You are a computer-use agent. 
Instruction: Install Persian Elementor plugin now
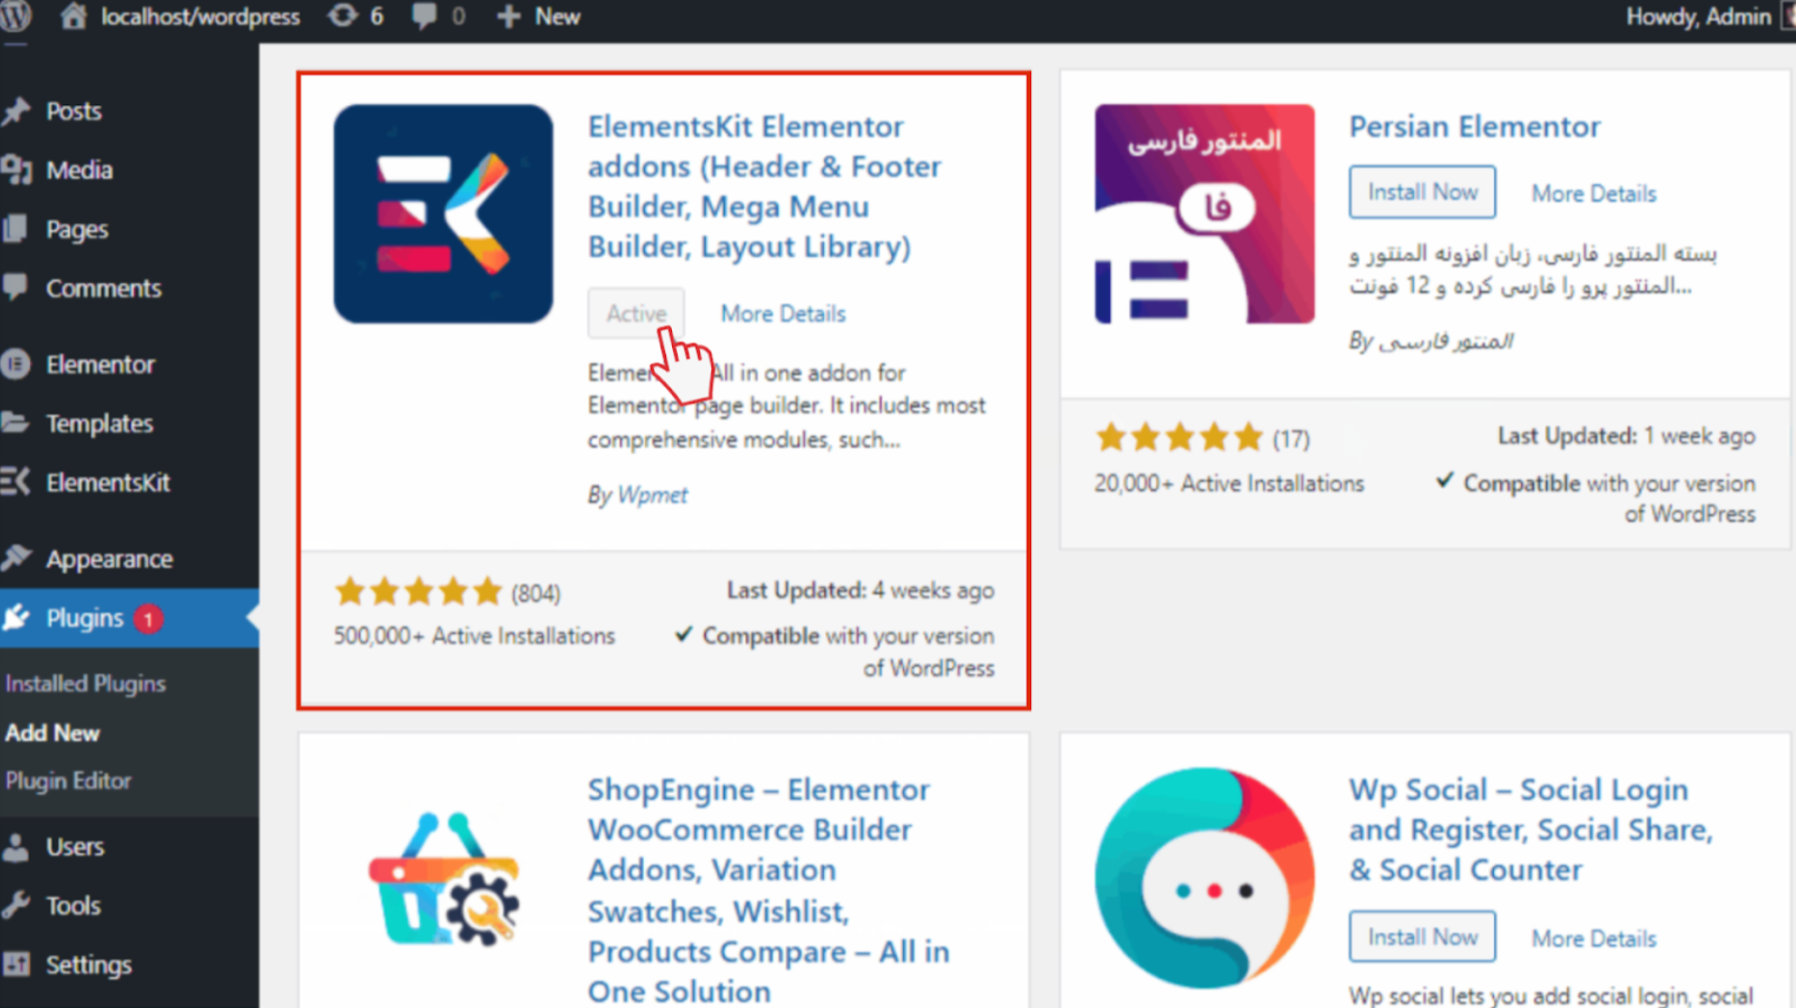pos(1422,192)
